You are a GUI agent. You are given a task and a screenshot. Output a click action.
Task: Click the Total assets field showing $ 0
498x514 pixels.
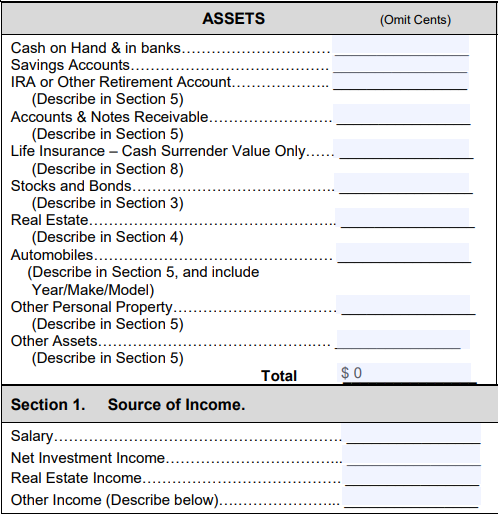tap(404, 373)
